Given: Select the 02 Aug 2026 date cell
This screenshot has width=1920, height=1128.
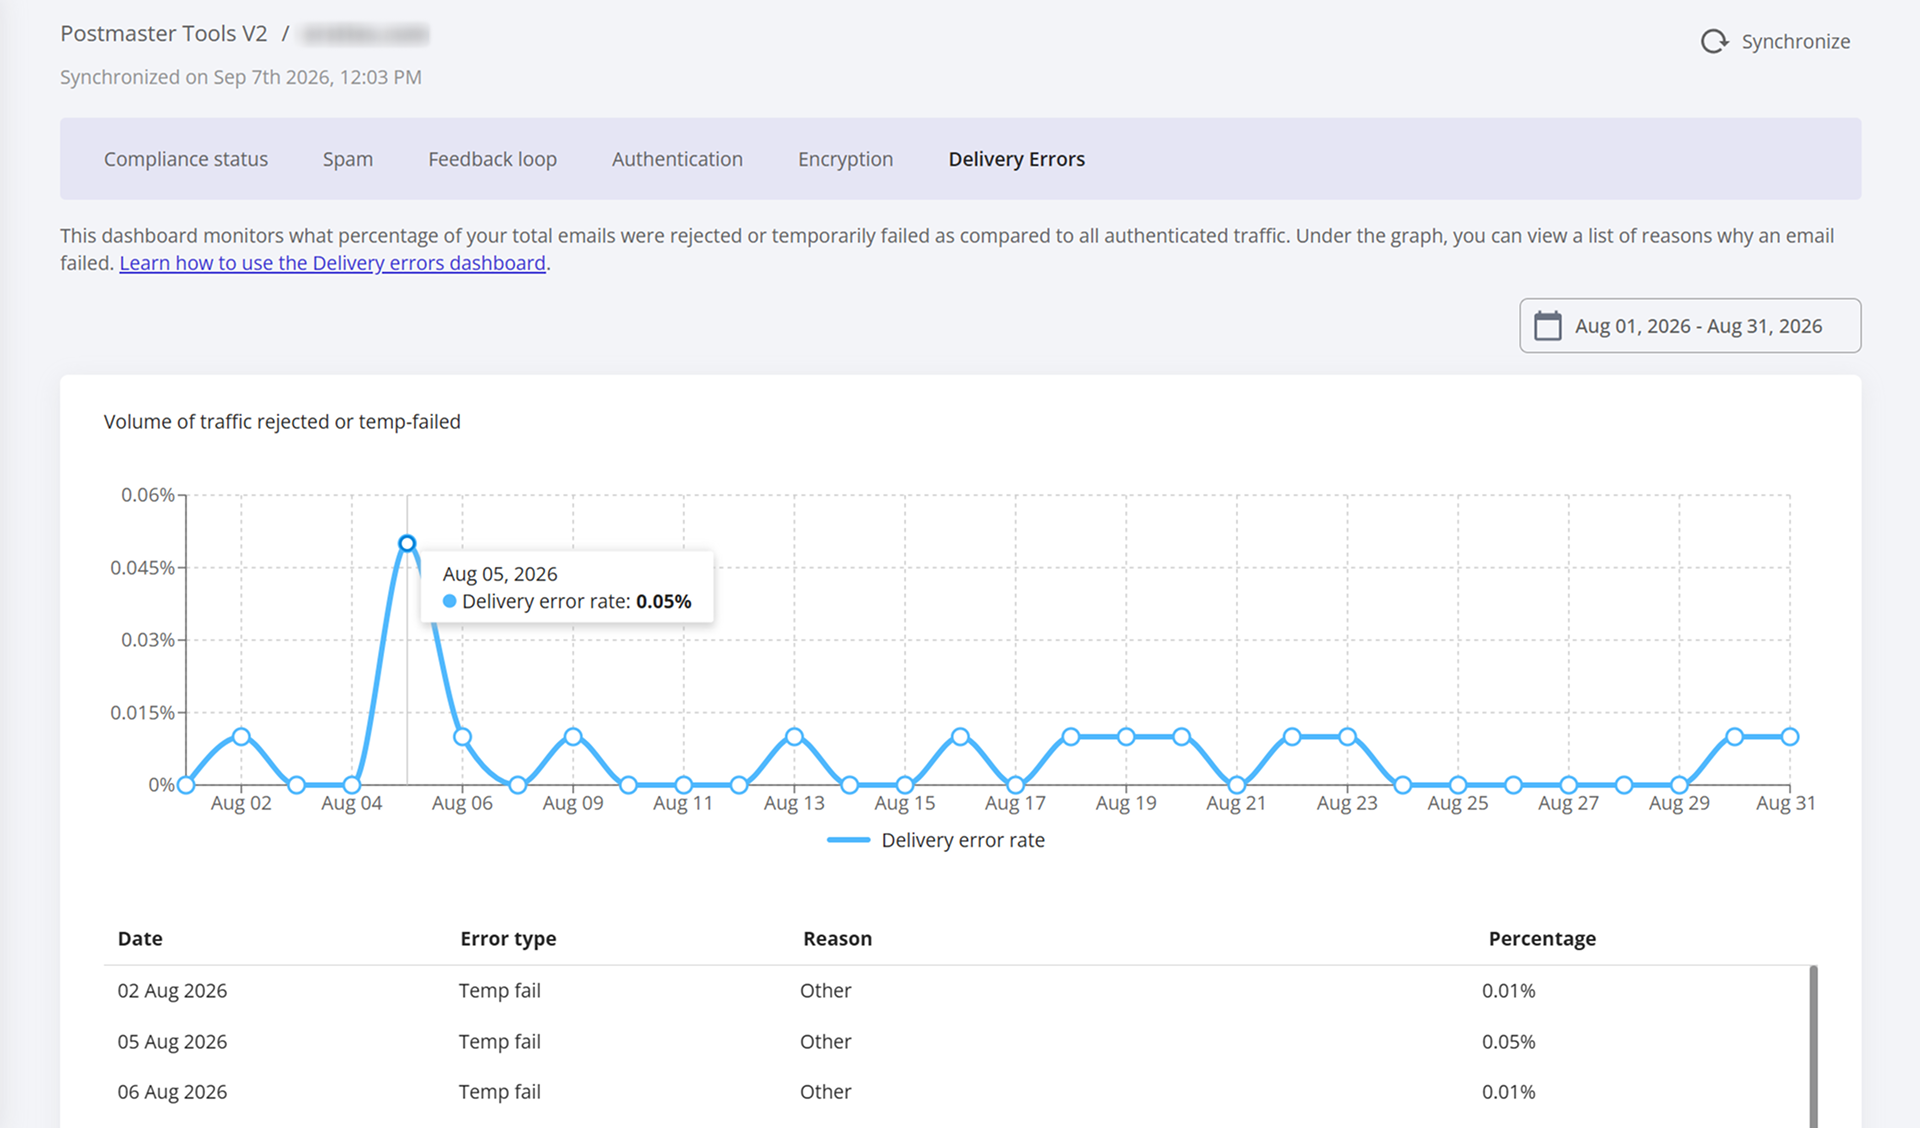Looking at the screenshot, I should coord(172,990).
